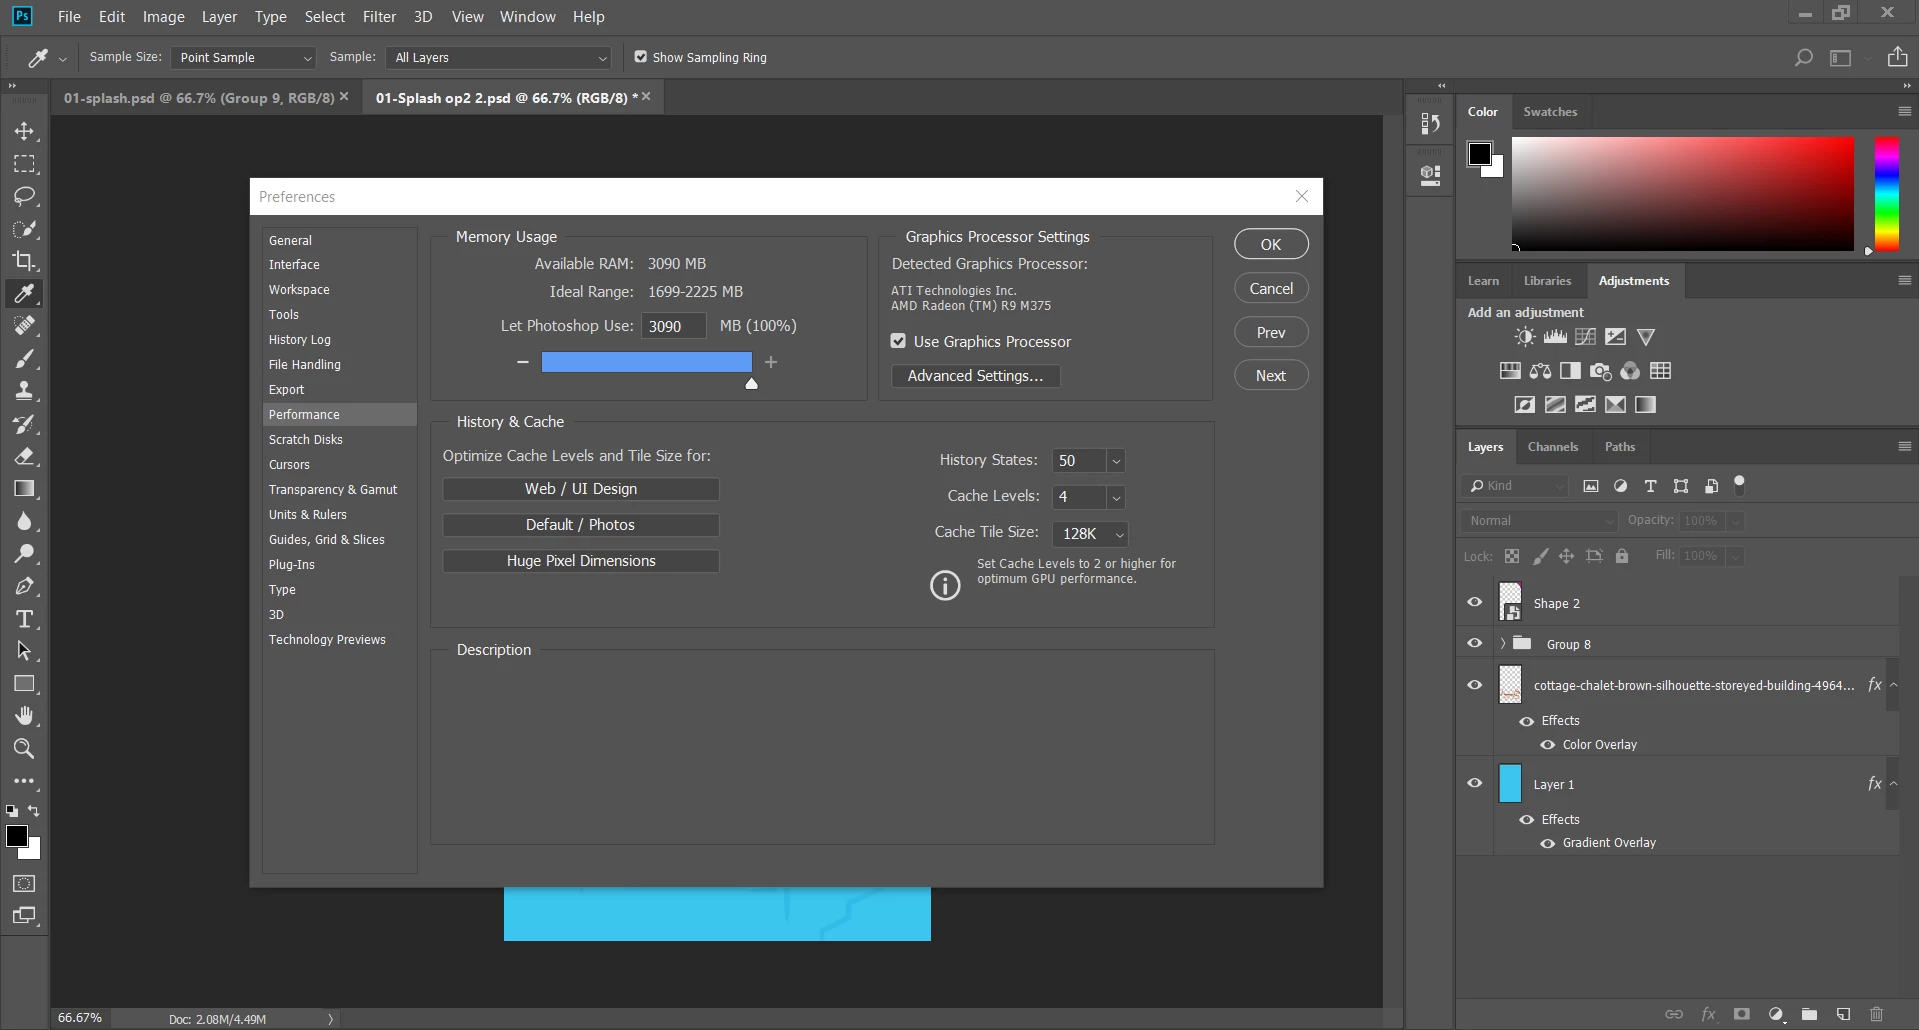Select the Clone Stamp tool
The height and width of the screenshot is (1030, 1919).
tap(24, 391)
